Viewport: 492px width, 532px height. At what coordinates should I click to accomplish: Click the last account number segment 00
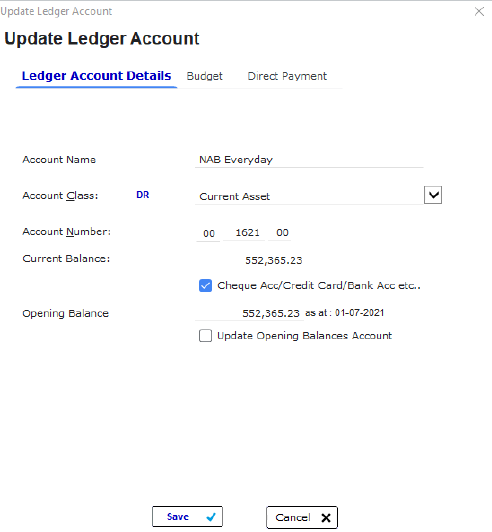pos(280,233)
